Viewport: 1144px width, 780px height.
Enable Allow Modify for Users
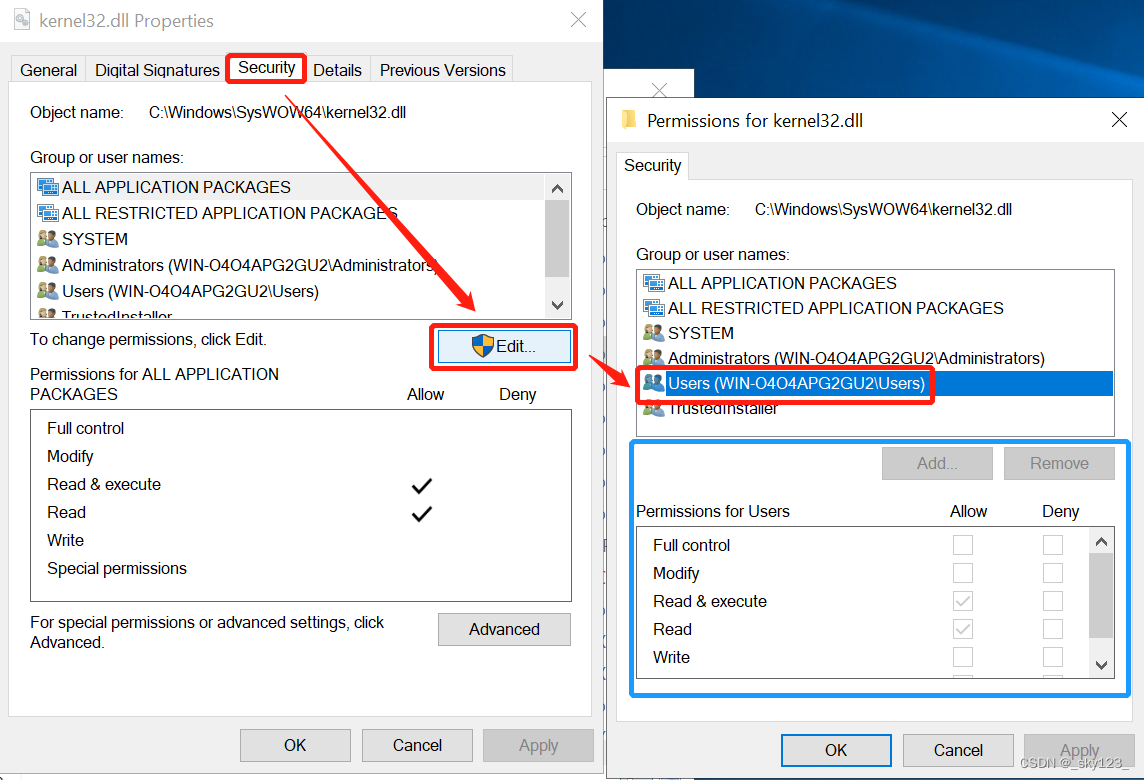pos(963,573)
